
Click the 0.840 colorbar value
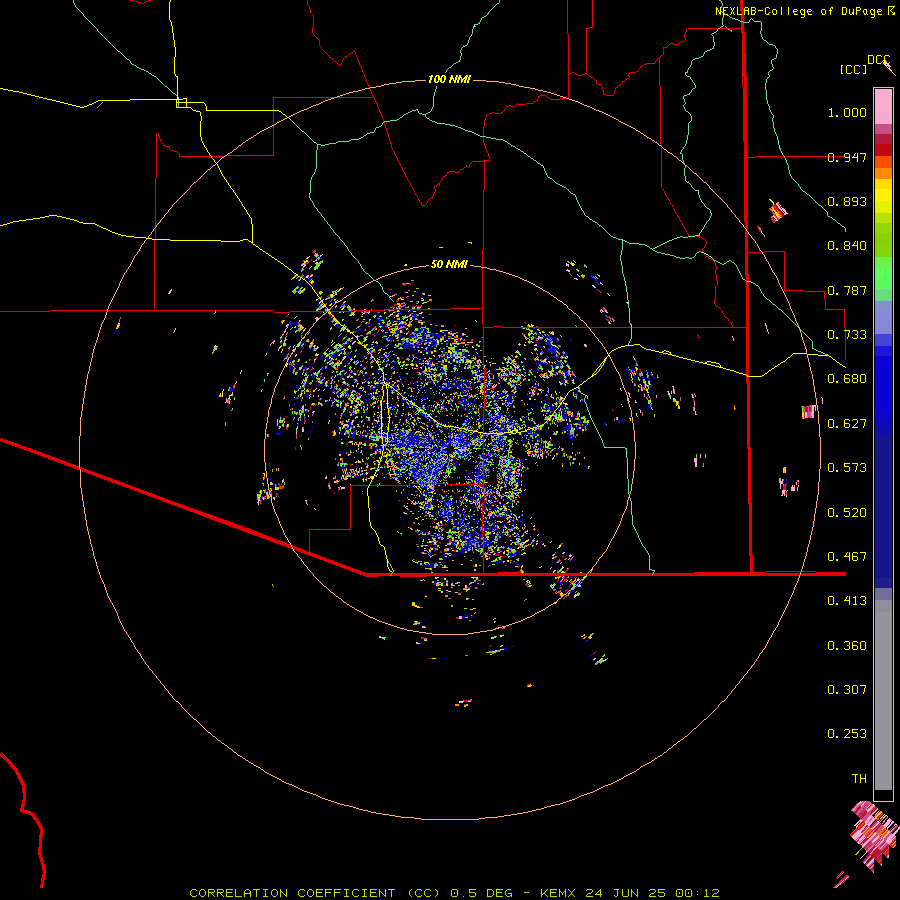tap(847, 246)
